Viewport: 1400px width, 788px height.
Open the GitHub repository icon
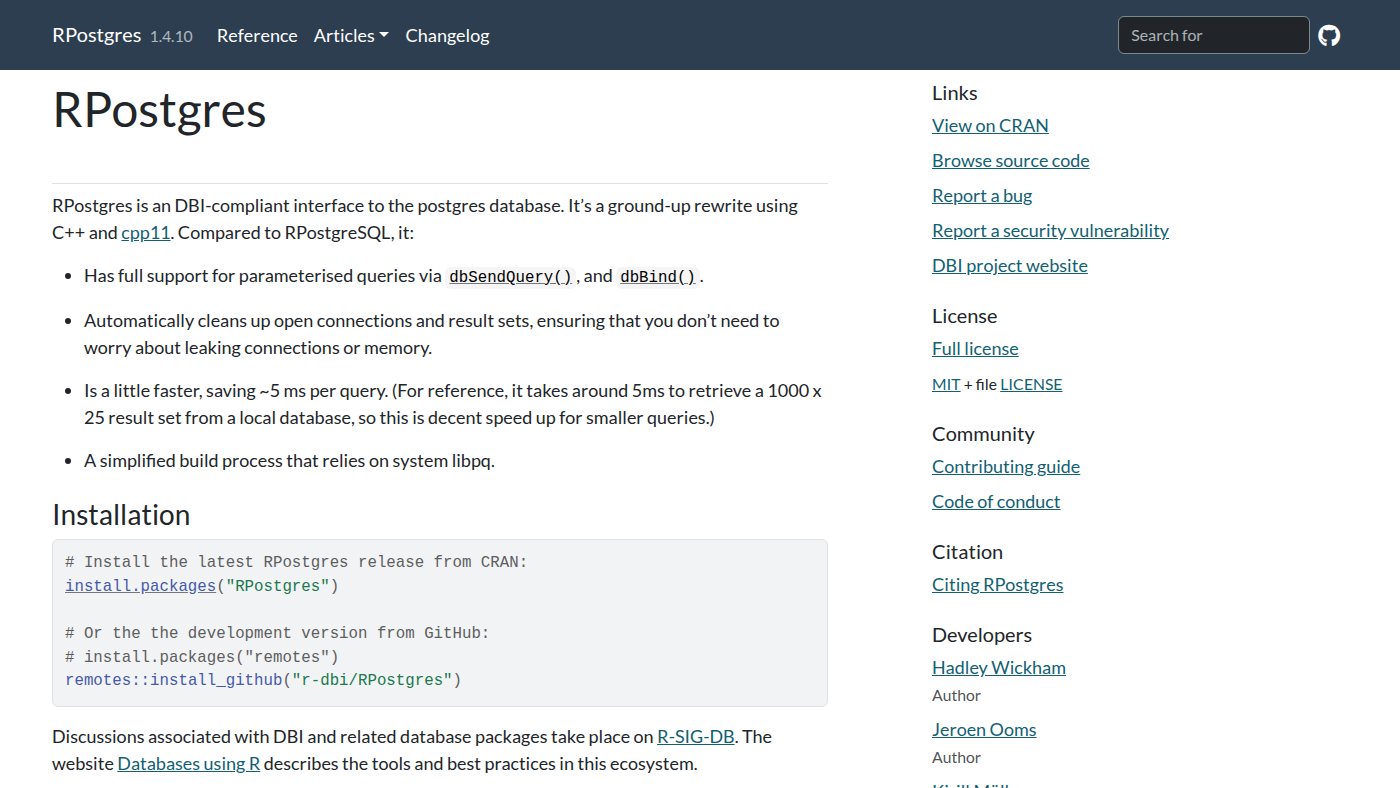tap(1329, 36)
